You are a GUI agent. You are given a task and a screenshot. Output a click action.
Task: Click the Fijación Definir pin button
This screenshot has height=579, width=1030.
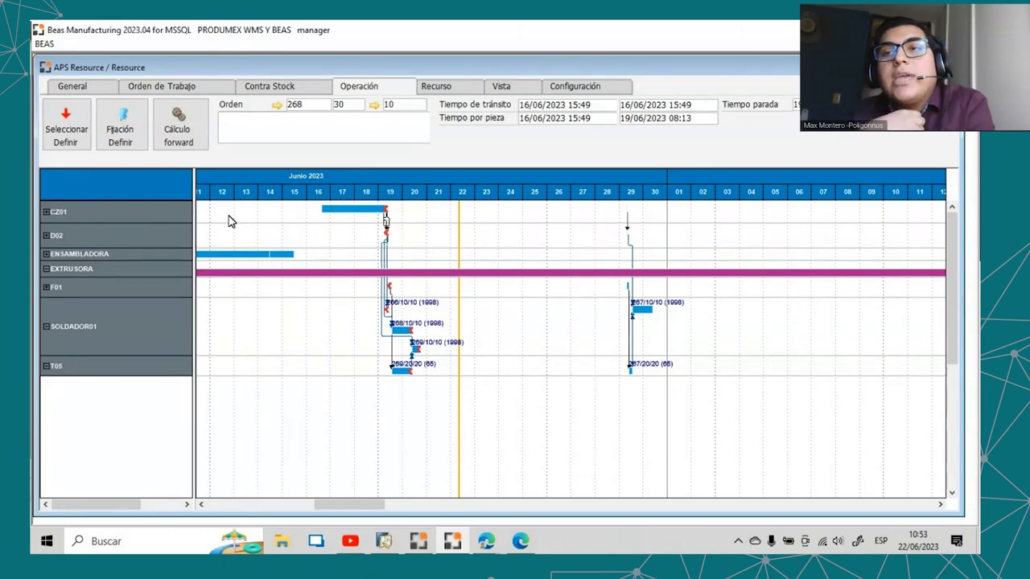click(x=121, y=125)
